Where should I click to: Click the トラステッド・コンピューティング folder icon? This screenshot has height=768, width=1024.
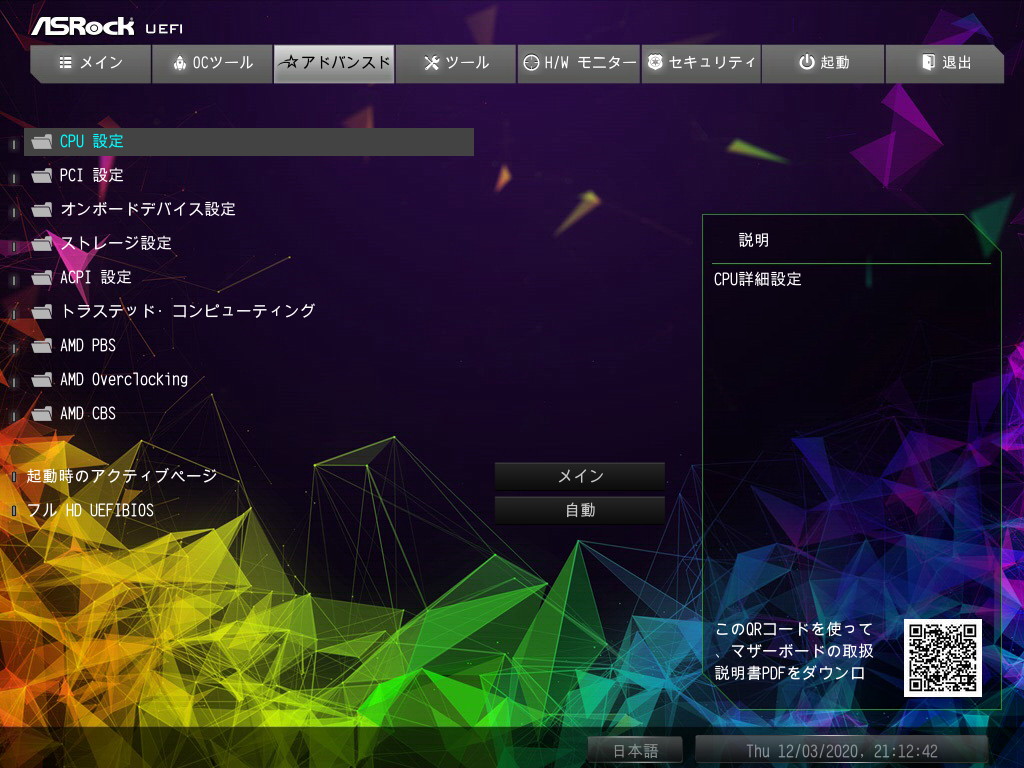(x=42, y=312)
